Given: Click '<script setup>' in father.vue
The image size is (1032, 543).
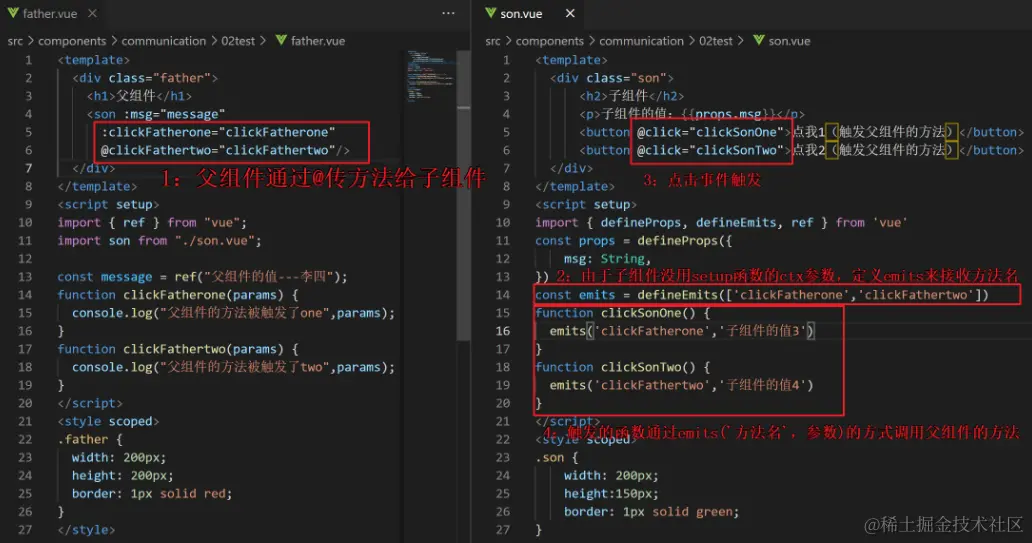Looking at the screenshot, I should (x=108, y=205).
